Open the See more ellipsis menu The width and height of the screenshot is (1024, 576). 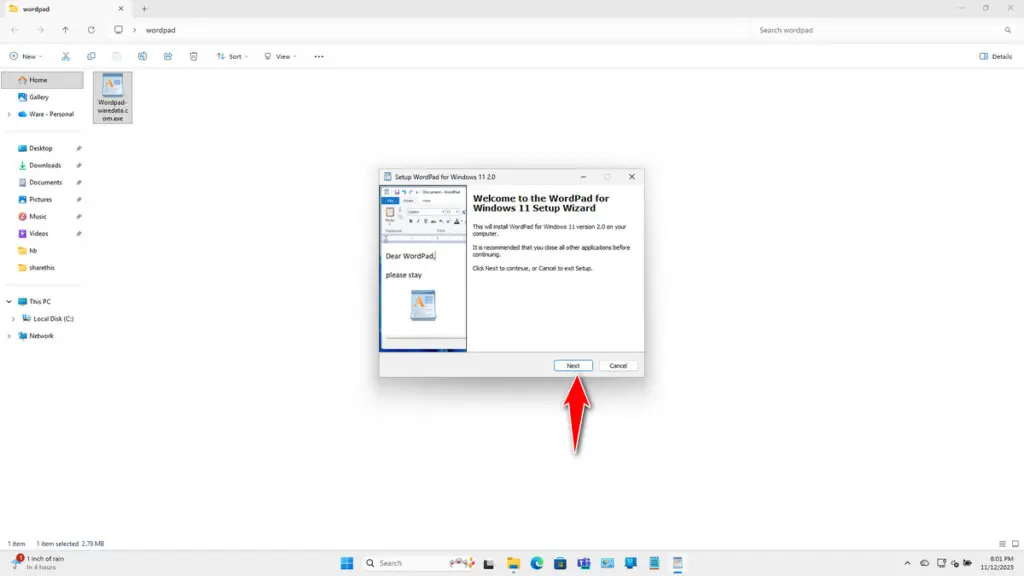(x=319, y=57)
